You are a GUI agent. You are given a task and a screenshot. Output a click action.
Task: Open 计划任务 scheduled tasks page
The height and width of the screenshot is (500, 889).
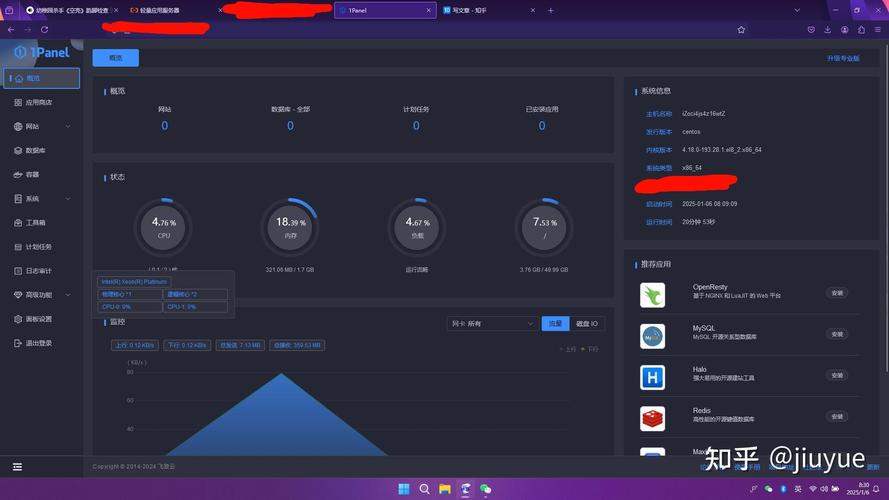point(38,247)
